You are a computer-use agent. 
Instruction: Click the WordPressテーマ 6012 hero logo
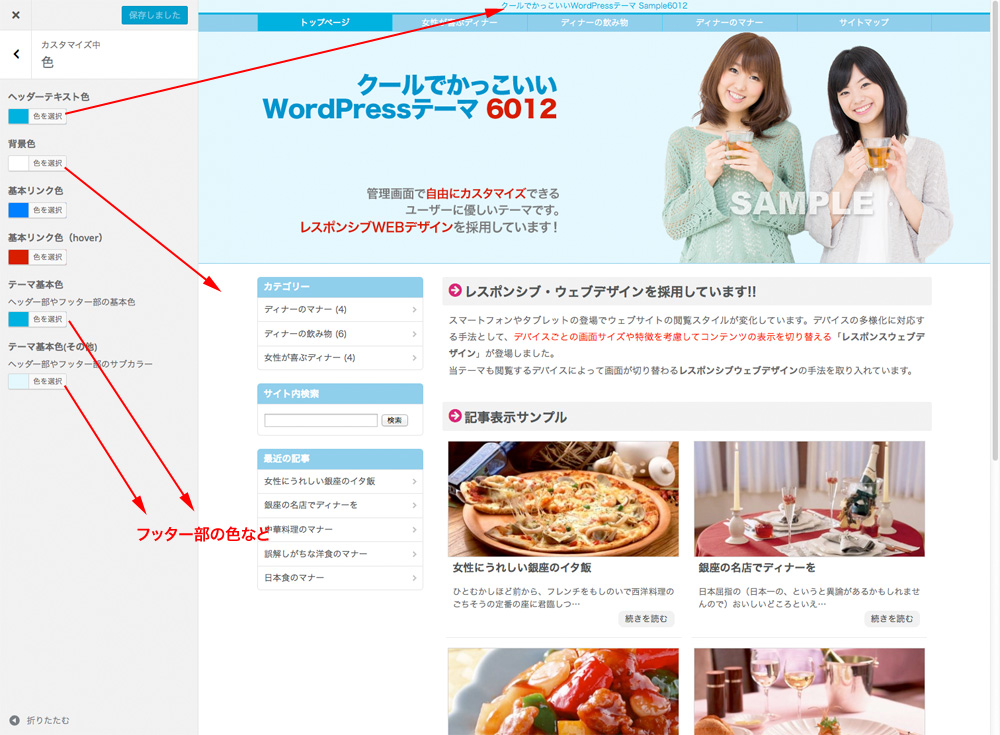410,97
